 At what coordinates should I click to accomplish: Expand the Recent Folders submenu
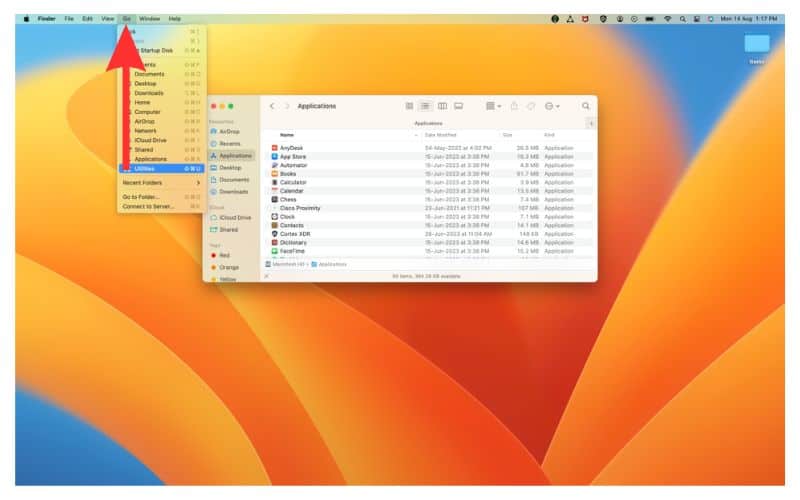point(160,183)
